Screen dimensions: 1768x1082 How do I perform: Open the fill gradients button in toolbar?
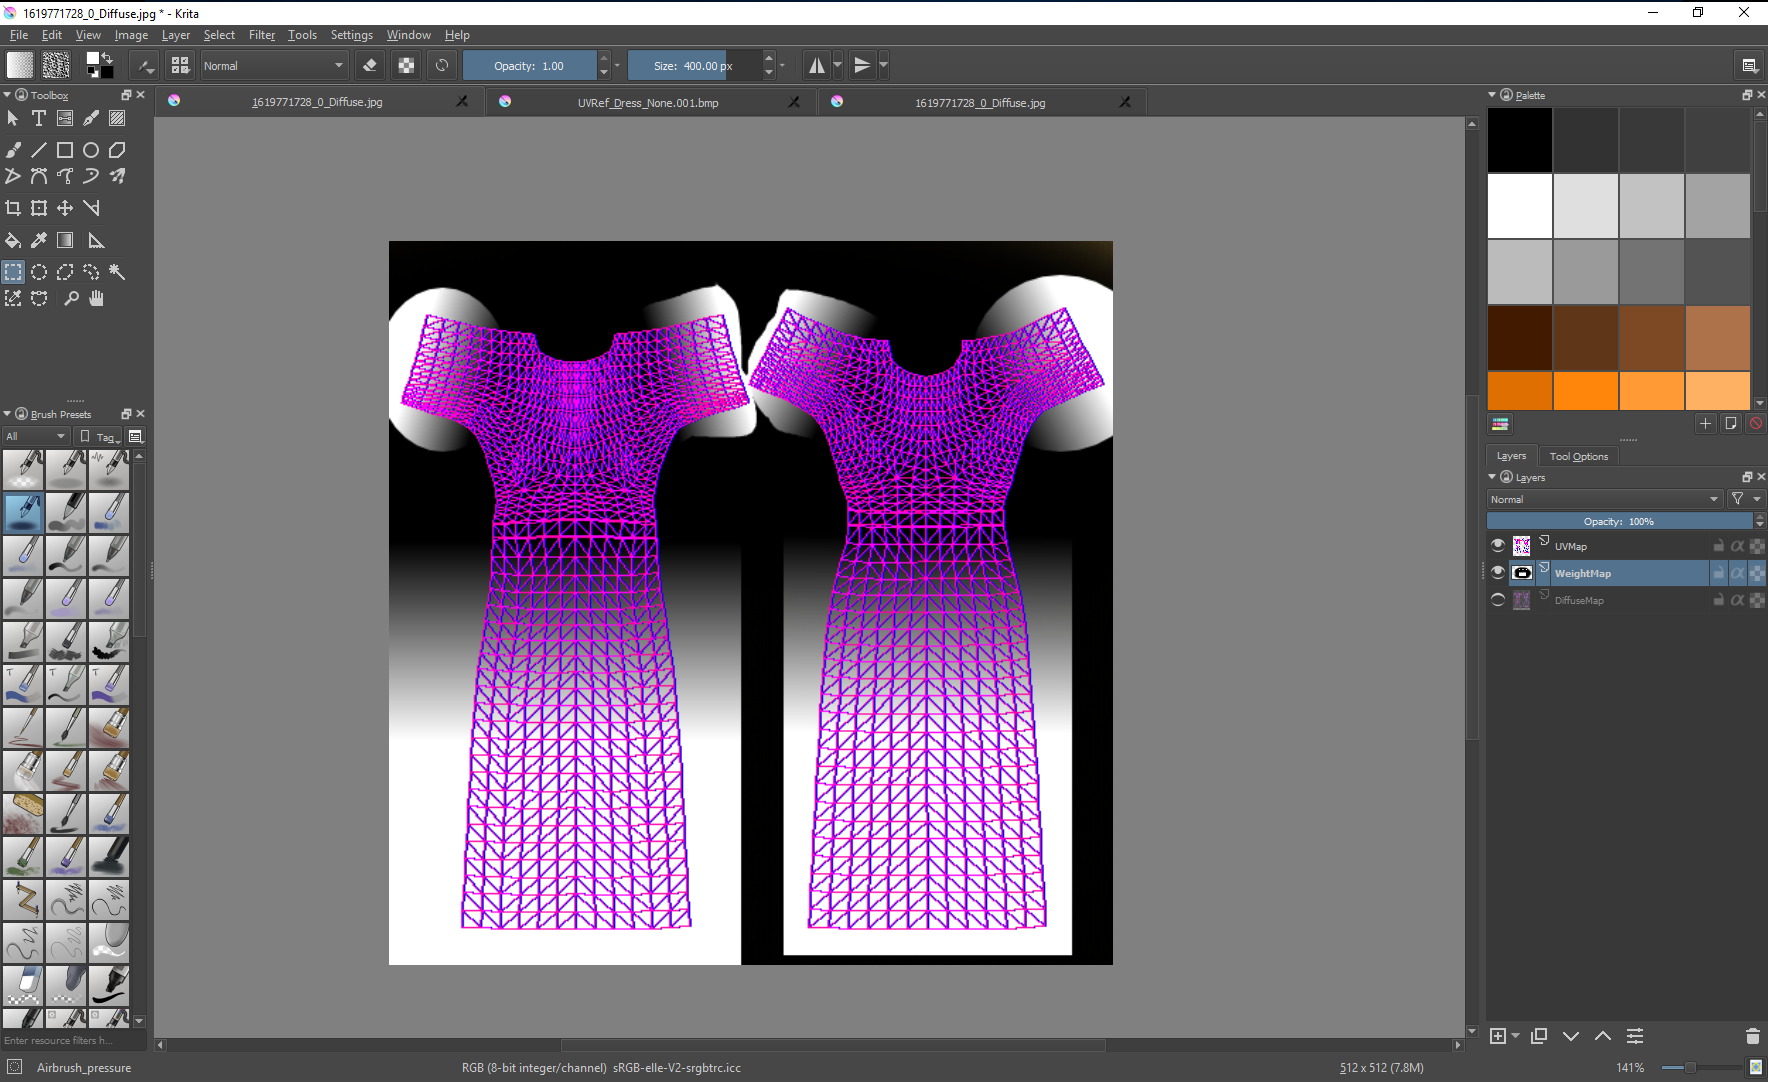coord(20,65)
